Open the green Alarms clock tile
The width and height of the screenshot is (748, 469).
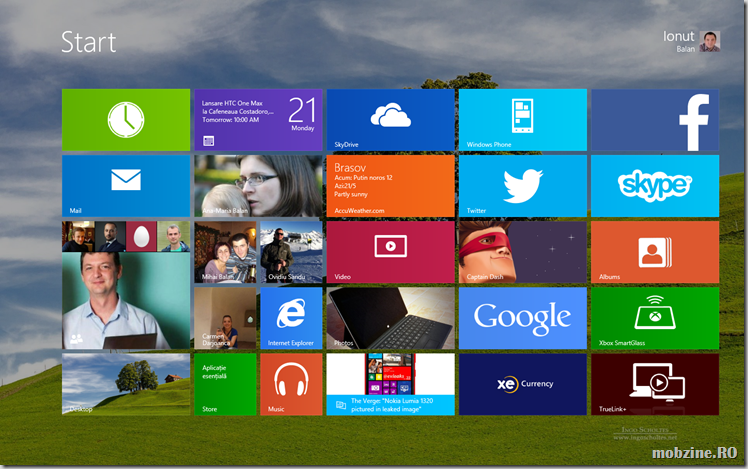tap(126, 120)
